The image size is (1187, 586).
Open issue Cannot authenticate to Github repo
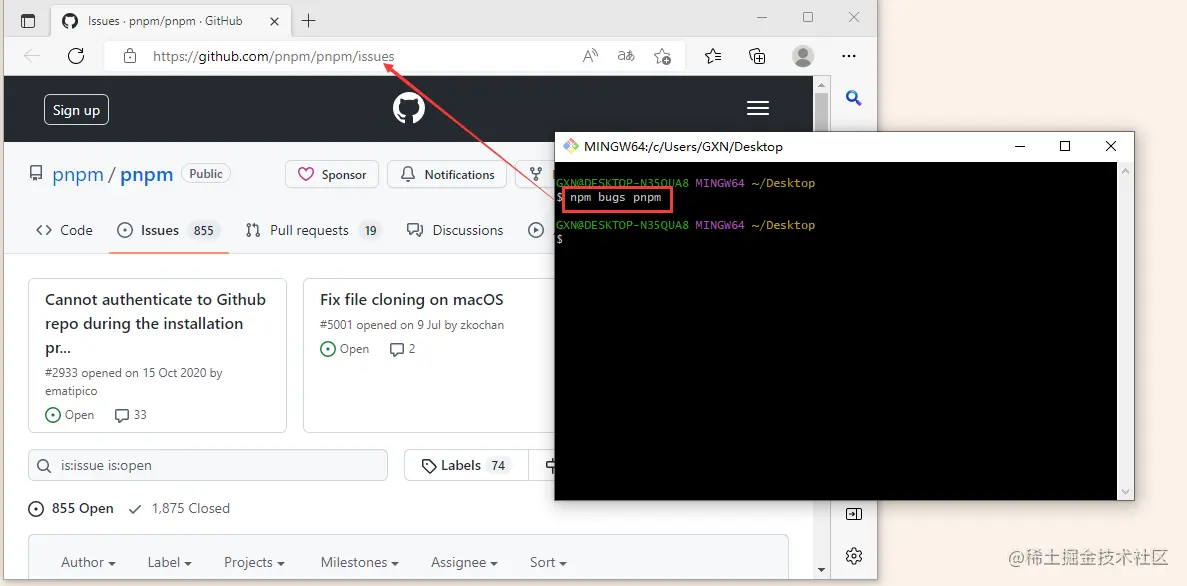point(155,323)
